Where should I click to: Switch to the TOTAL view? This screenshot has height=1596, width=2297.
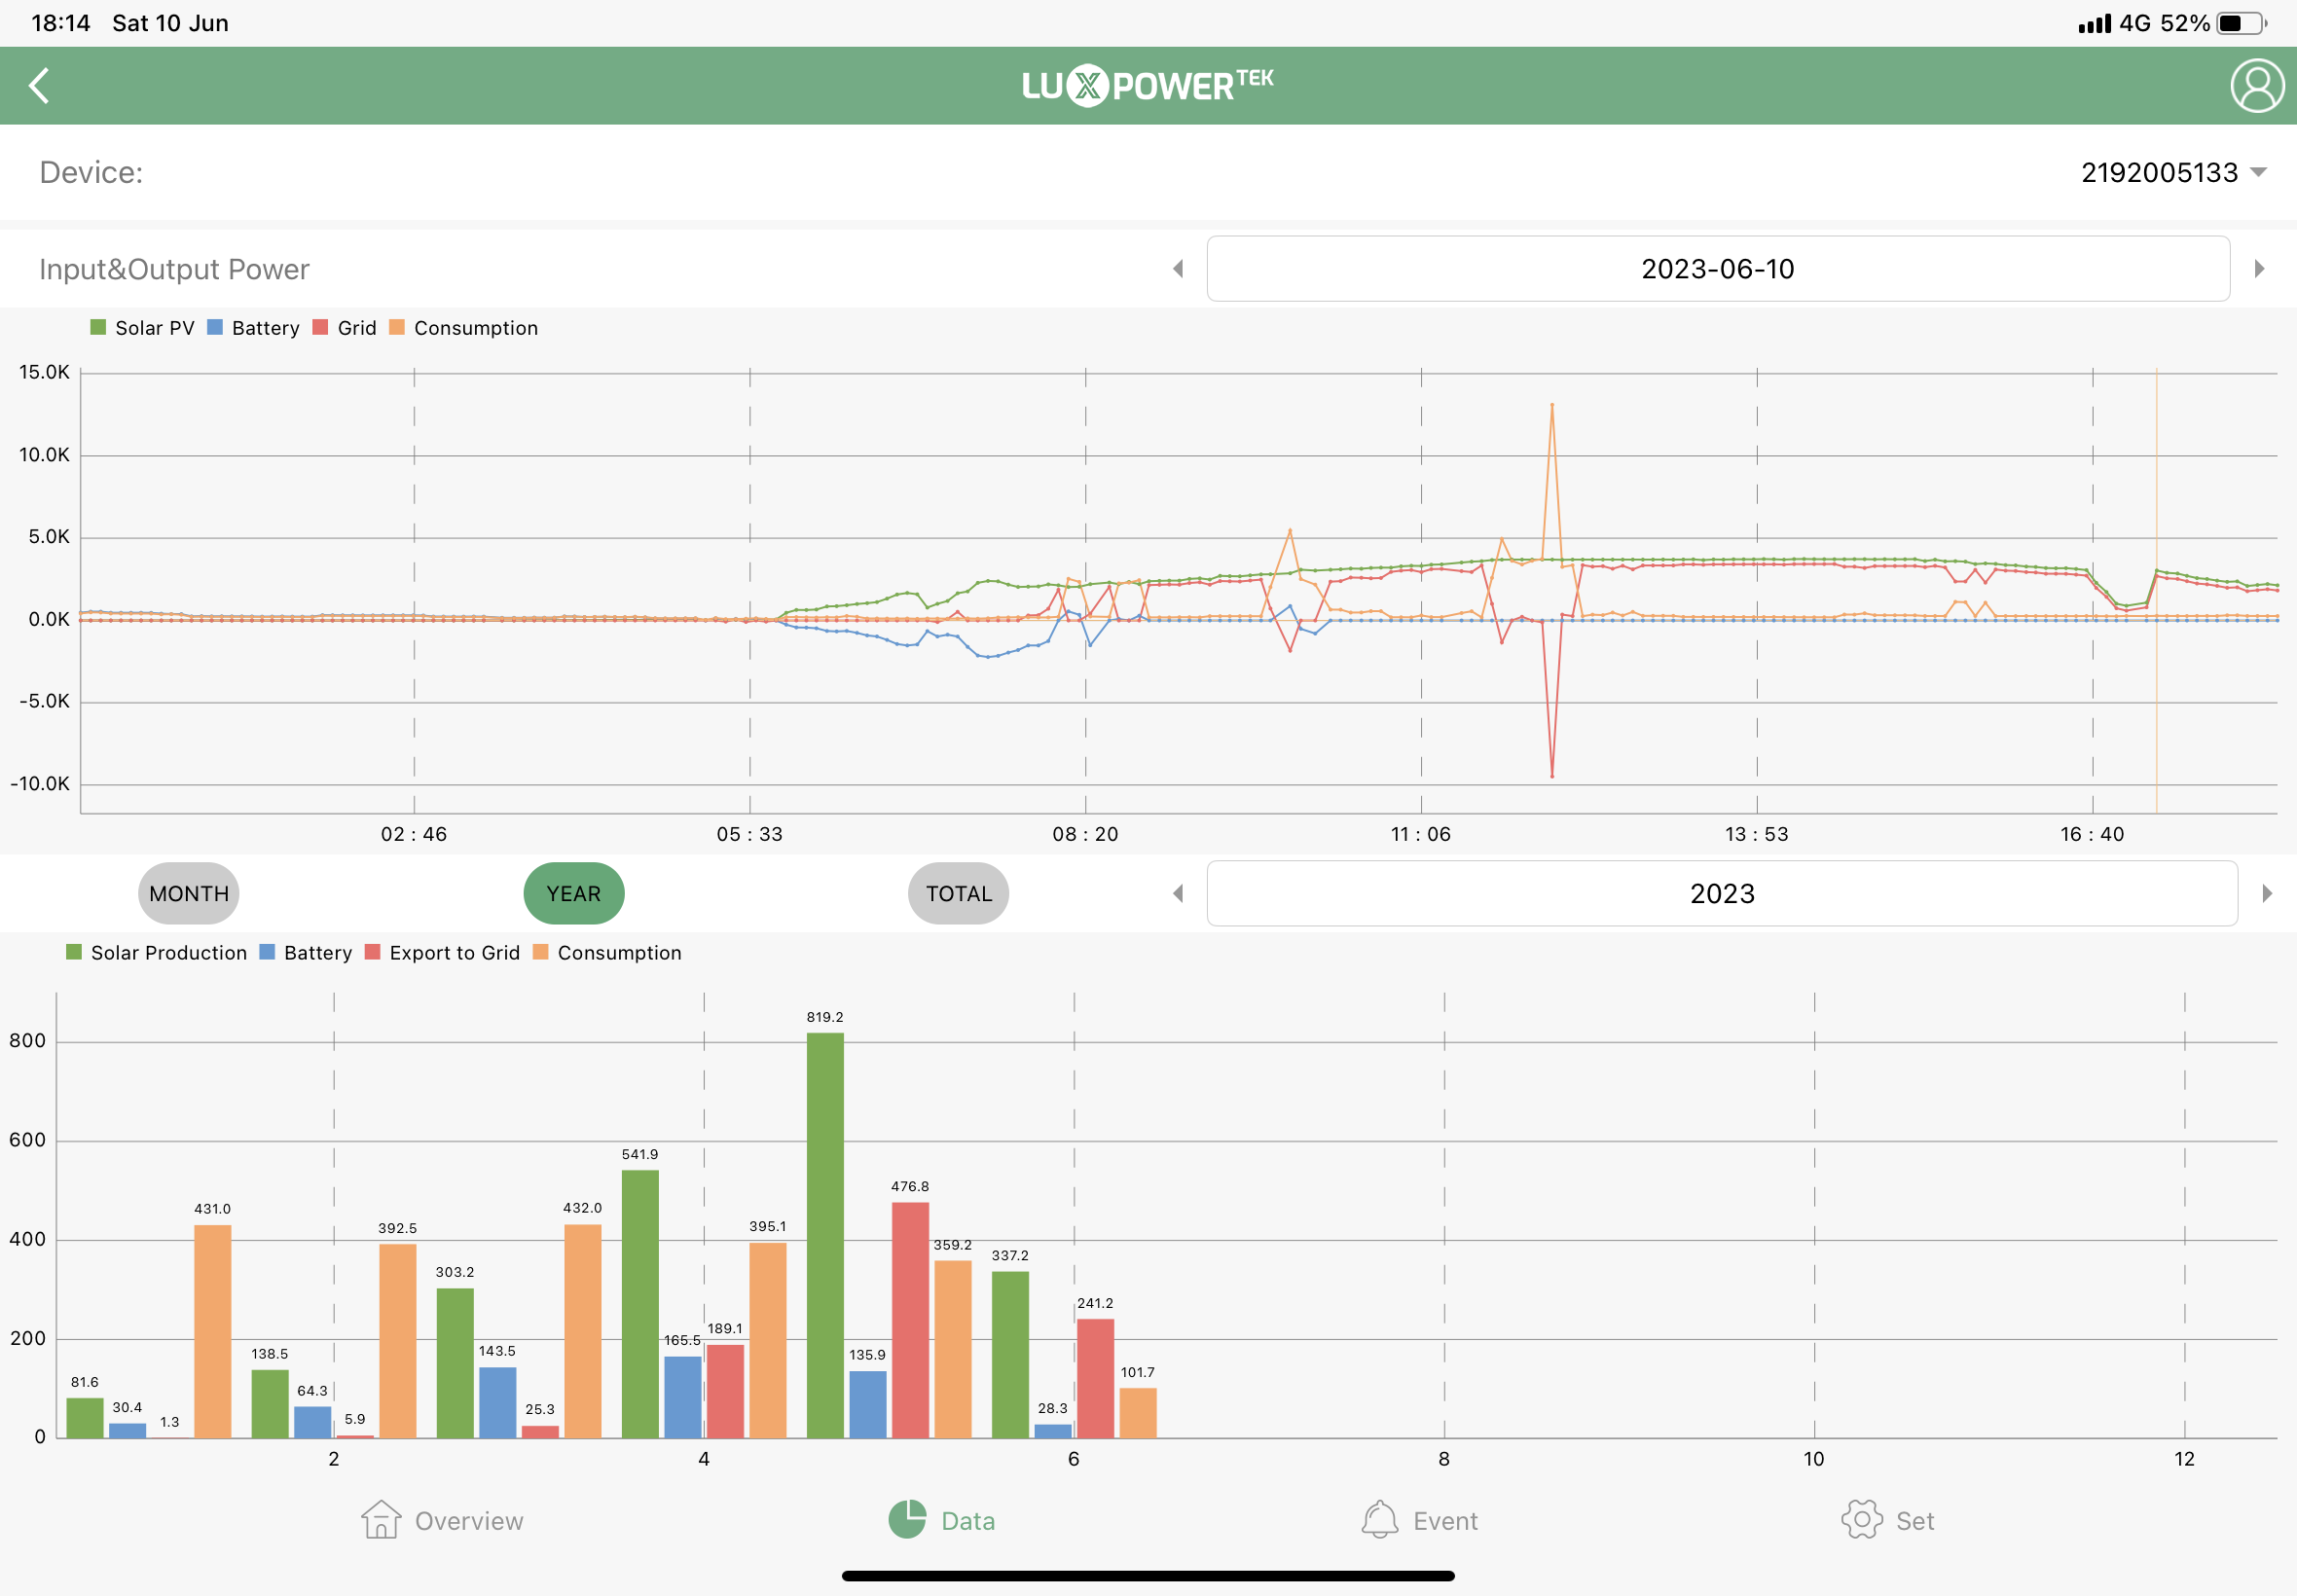coord(958,894)
